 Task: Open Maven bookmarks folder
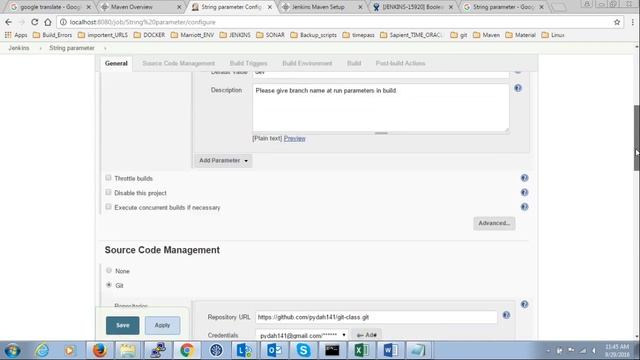click(486, 35)
